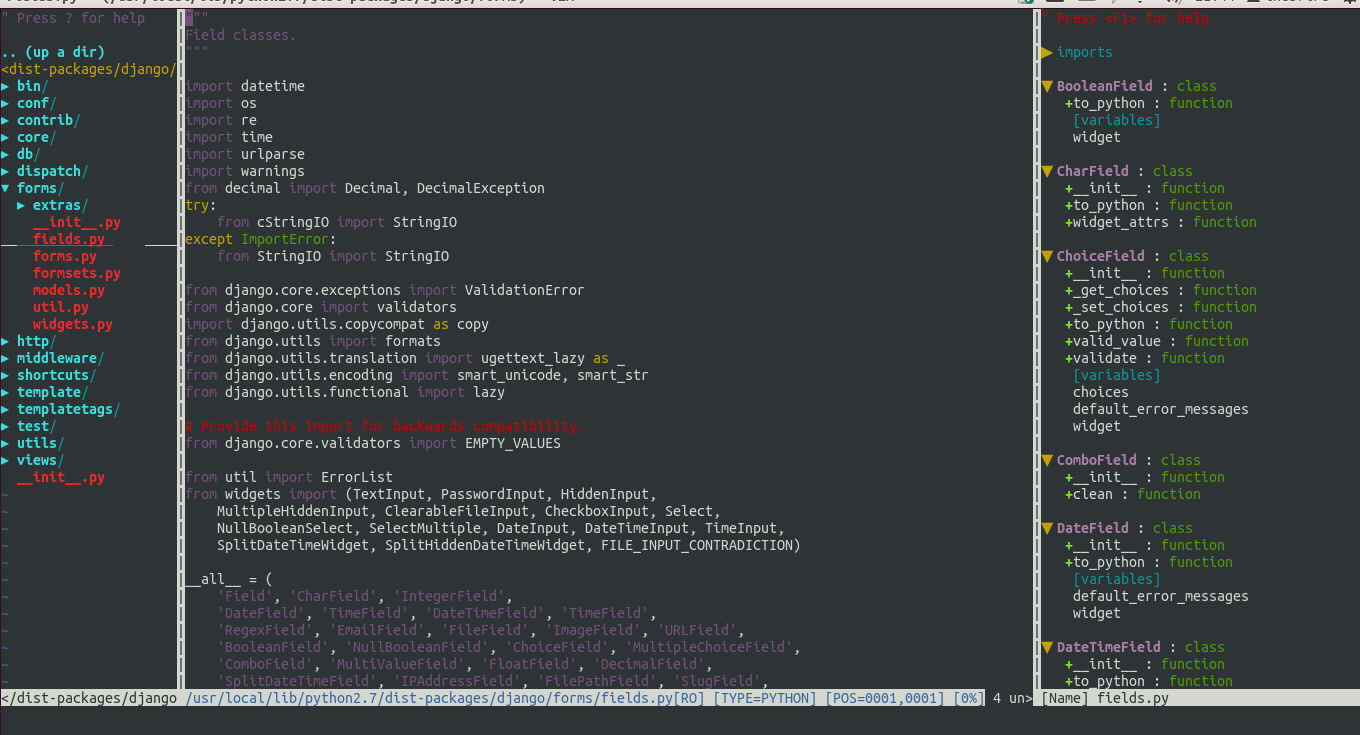Jump to ChoiceField validate function
This screenshot has height=735, width=1360.
[x=1145, y=358]
